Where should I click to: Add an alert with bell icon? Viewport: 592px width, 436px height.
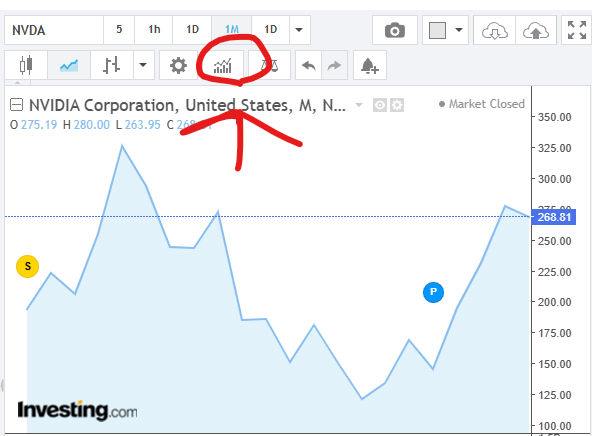coord(370,66)
